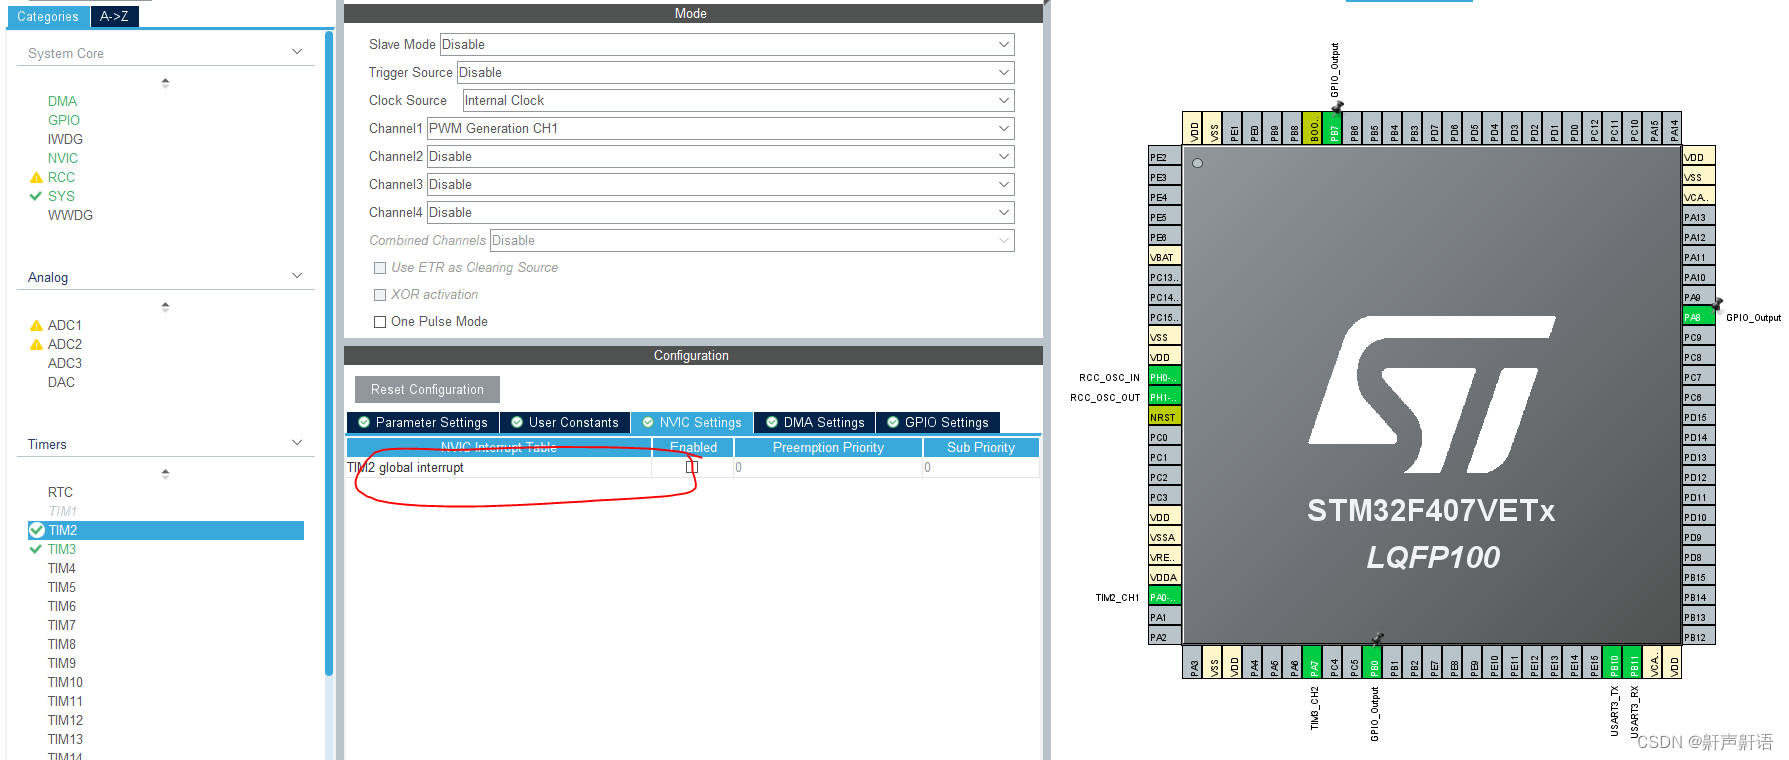Click the Timers list sort arrows

[165, 473]
